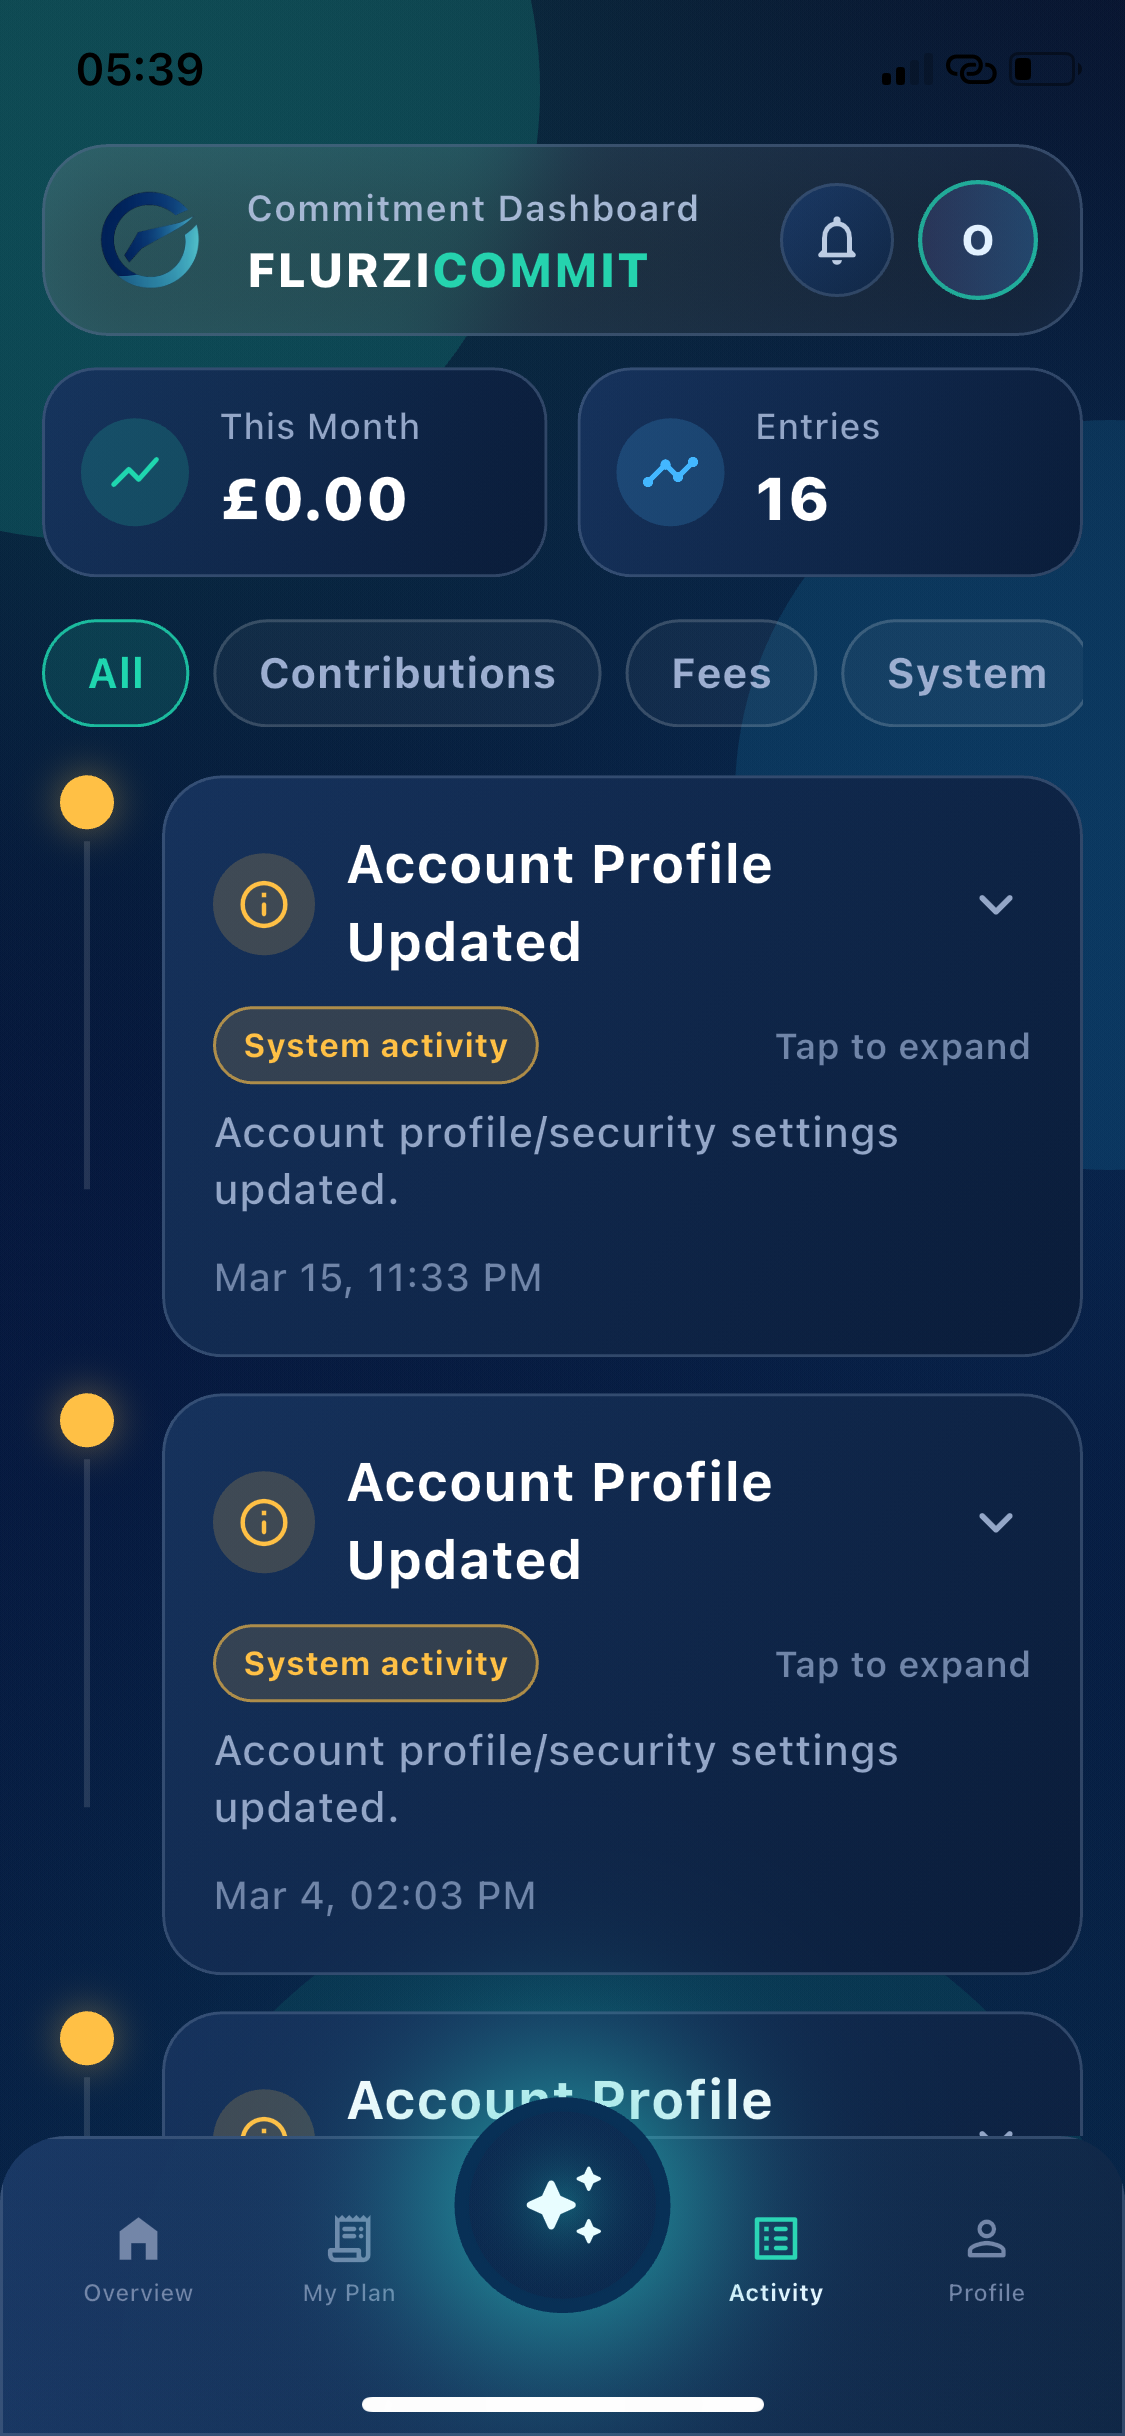Open the user avatar "O" menu
The height and width of the screenshot is (2436, 1125).
click(x=977, y=240)
